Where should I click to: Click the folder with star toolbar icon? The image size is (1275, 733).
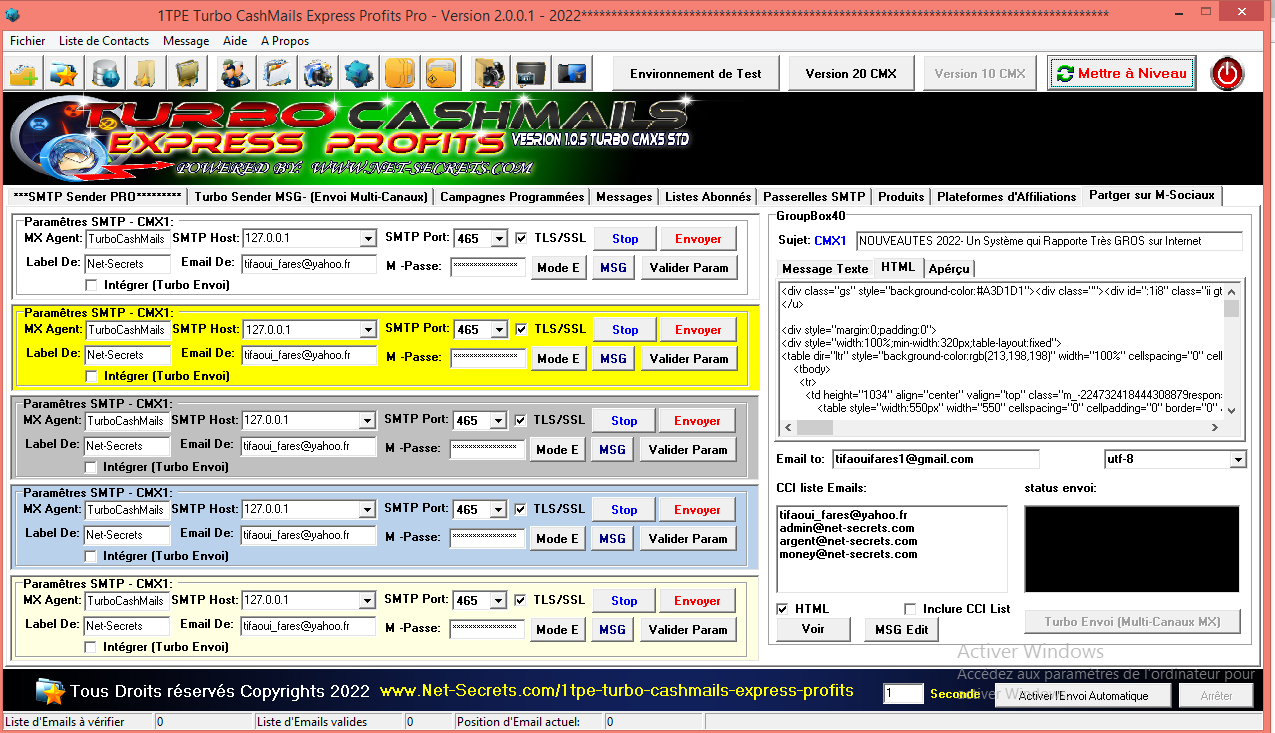[x=64, y=73]
